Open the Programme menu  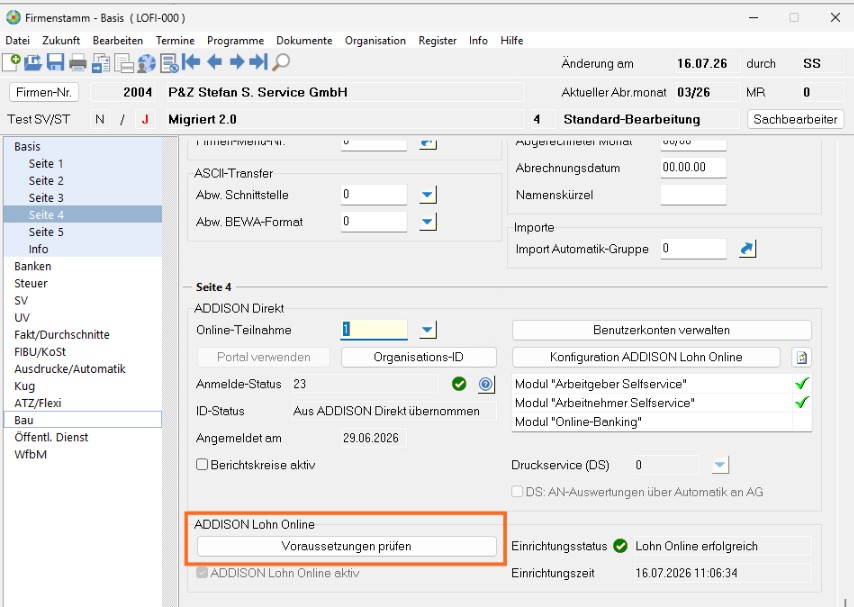pyautogui.click(x=235, y=40)
